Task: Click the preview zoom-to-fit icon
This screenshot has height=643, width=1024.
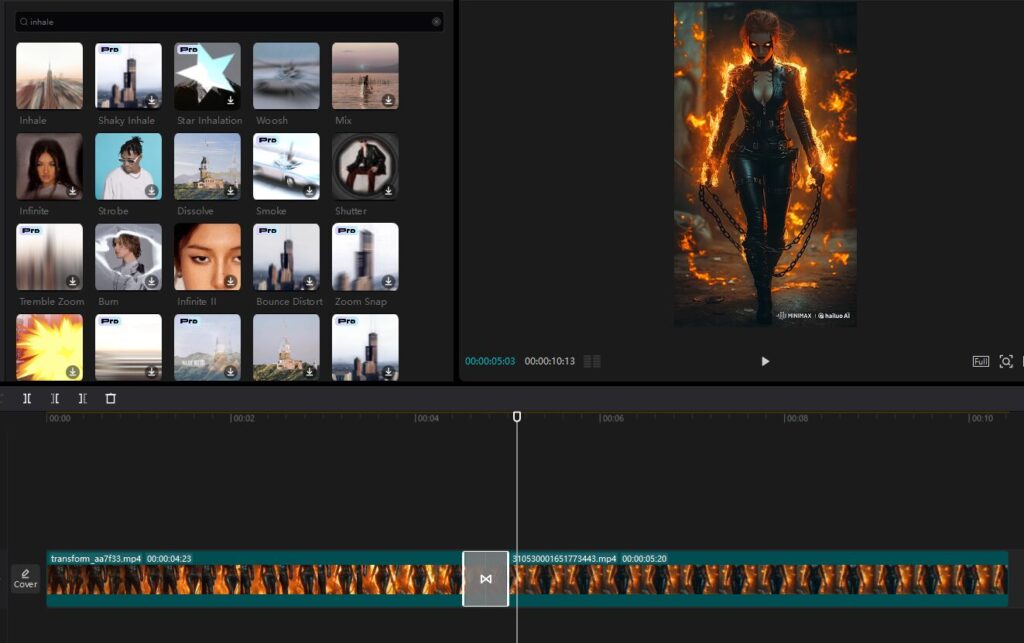Action: (1006, 362)
